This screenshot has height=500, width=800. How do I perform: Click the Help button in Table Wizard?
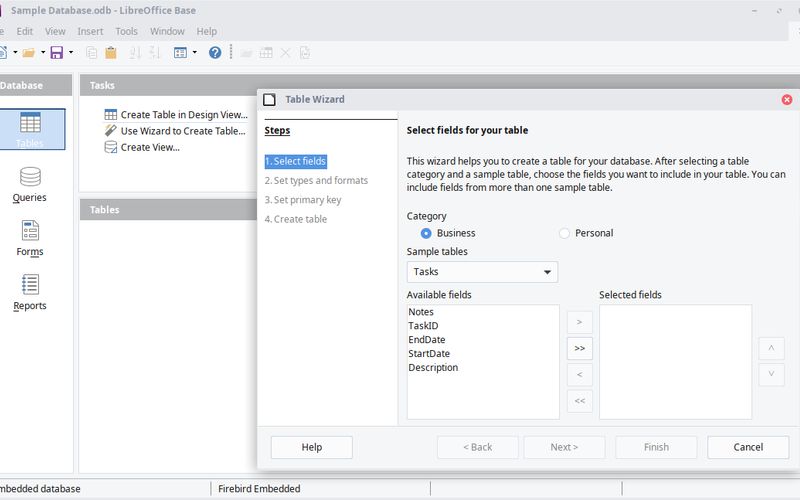[x=311, y=447]
